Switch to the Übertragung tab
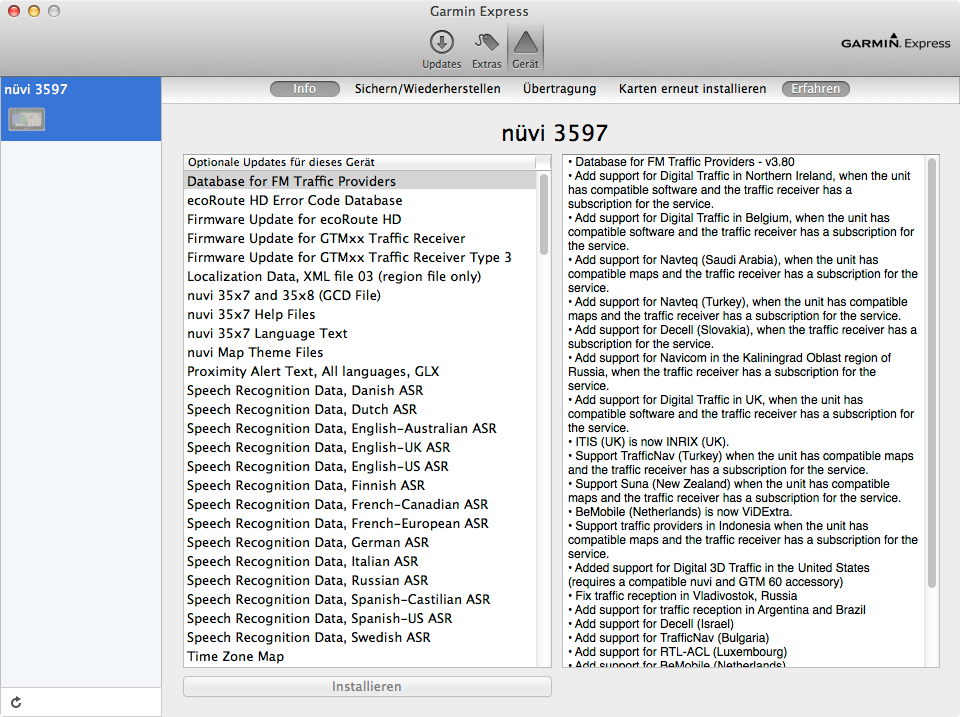 point(559,89)
